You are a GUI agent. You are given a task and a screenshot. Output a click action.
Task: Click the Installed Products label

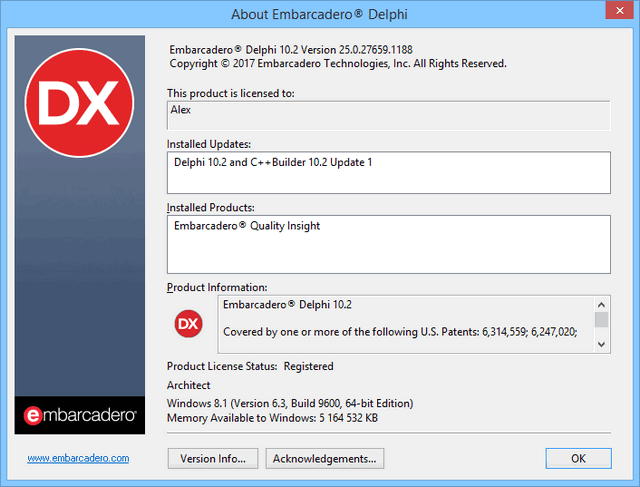pyautogui.click(x=211, y=207)
